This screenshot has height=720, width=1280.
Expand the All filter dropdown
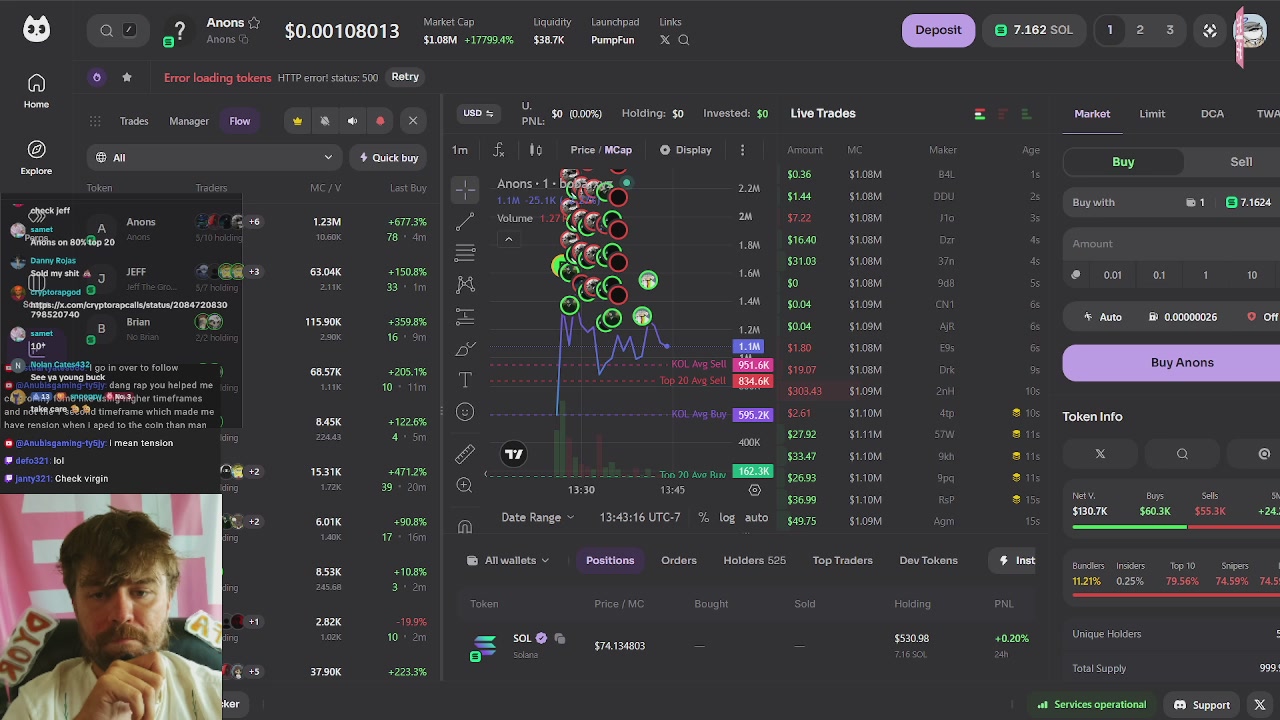pos(214,158)
